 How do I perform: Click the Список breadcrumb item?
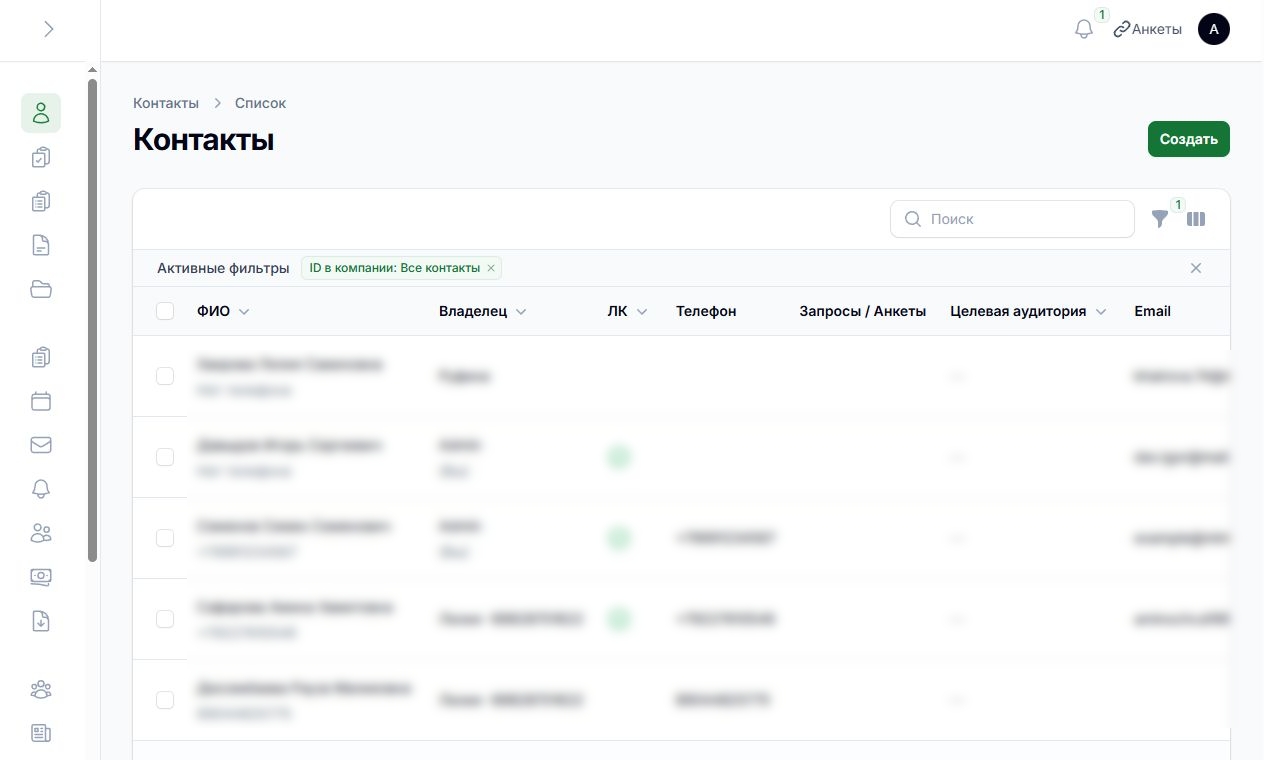coord(260,103)
